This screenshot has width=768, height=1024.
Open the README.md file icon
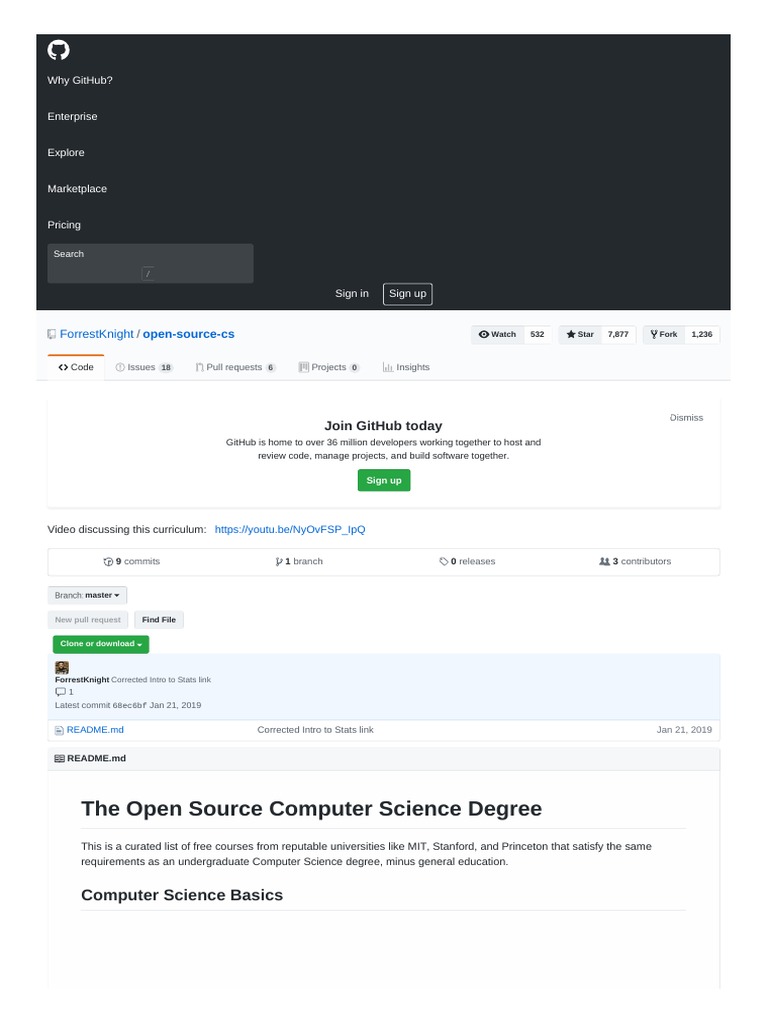click(59, 730)
